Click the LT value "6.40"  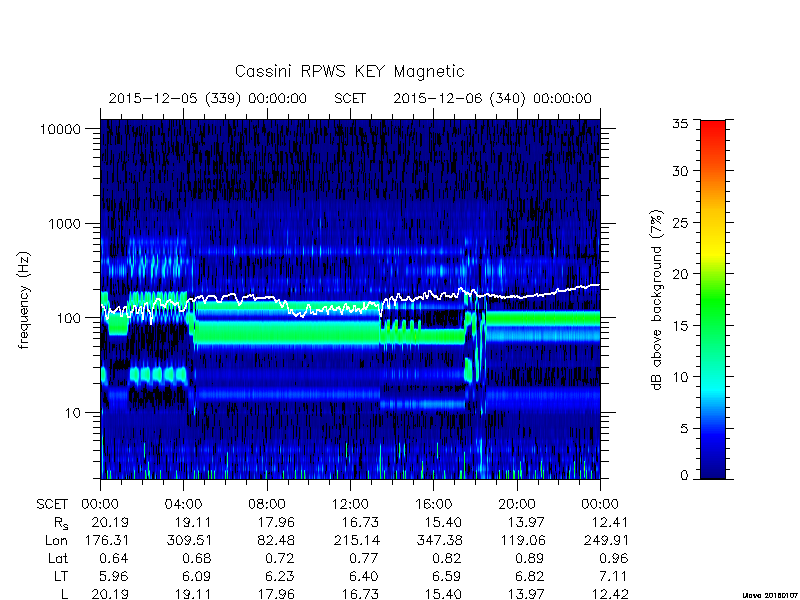pyautogui.click(x=364, y=576)
